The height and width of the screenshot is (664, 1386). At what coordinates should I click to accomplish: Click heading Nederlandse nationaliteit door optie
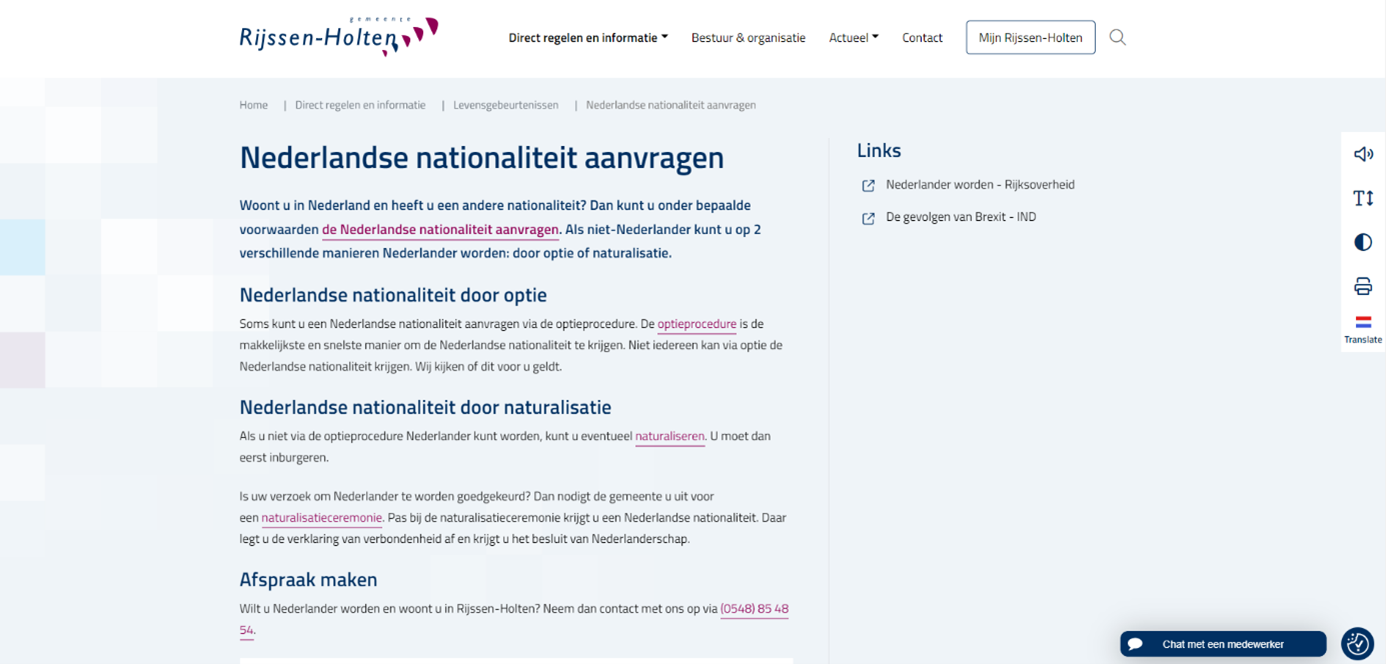pyautogui.click(x=393, y=295)
